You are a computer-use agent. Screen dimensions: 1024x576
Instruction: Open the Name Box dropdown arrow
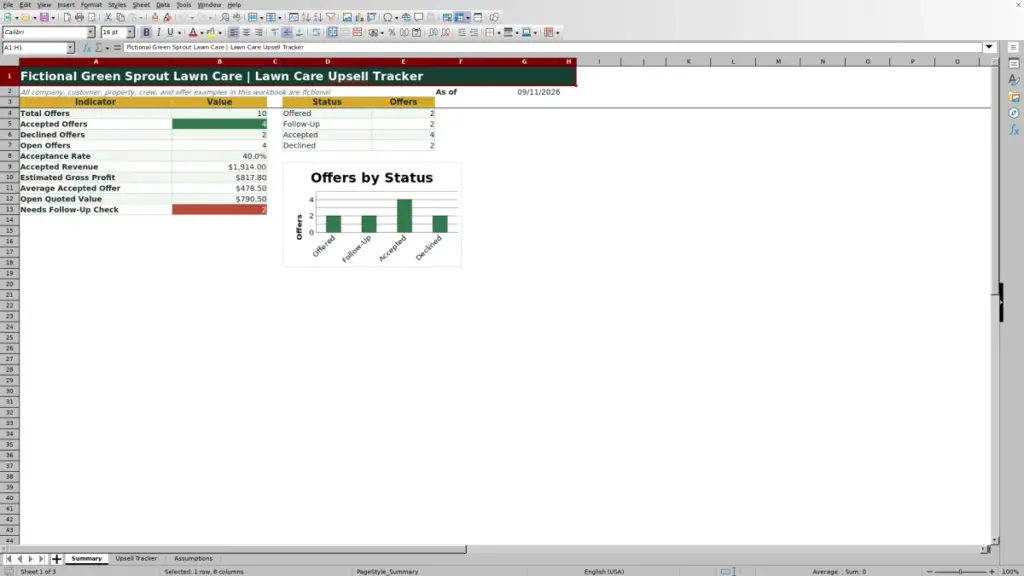[70, 48]
